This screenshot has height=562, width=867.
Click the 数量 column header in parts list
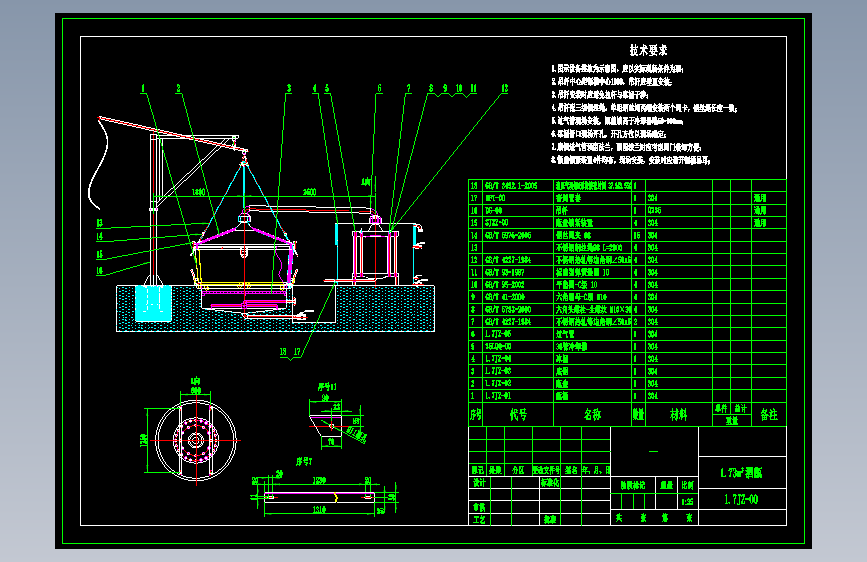(x=638, y=414)
